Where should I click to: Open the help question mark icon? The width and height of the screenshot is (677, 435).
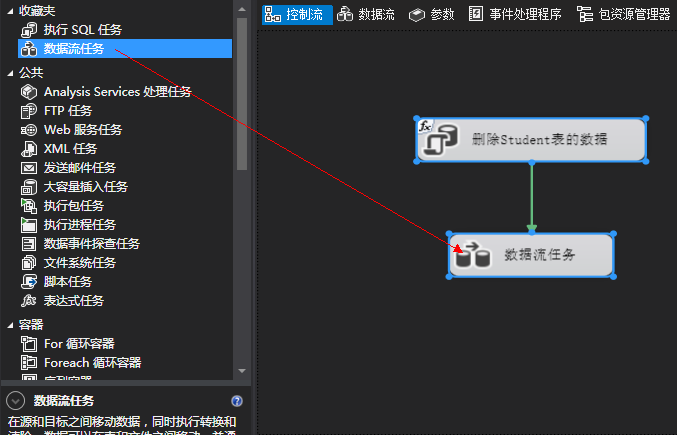tap(237, 401)
